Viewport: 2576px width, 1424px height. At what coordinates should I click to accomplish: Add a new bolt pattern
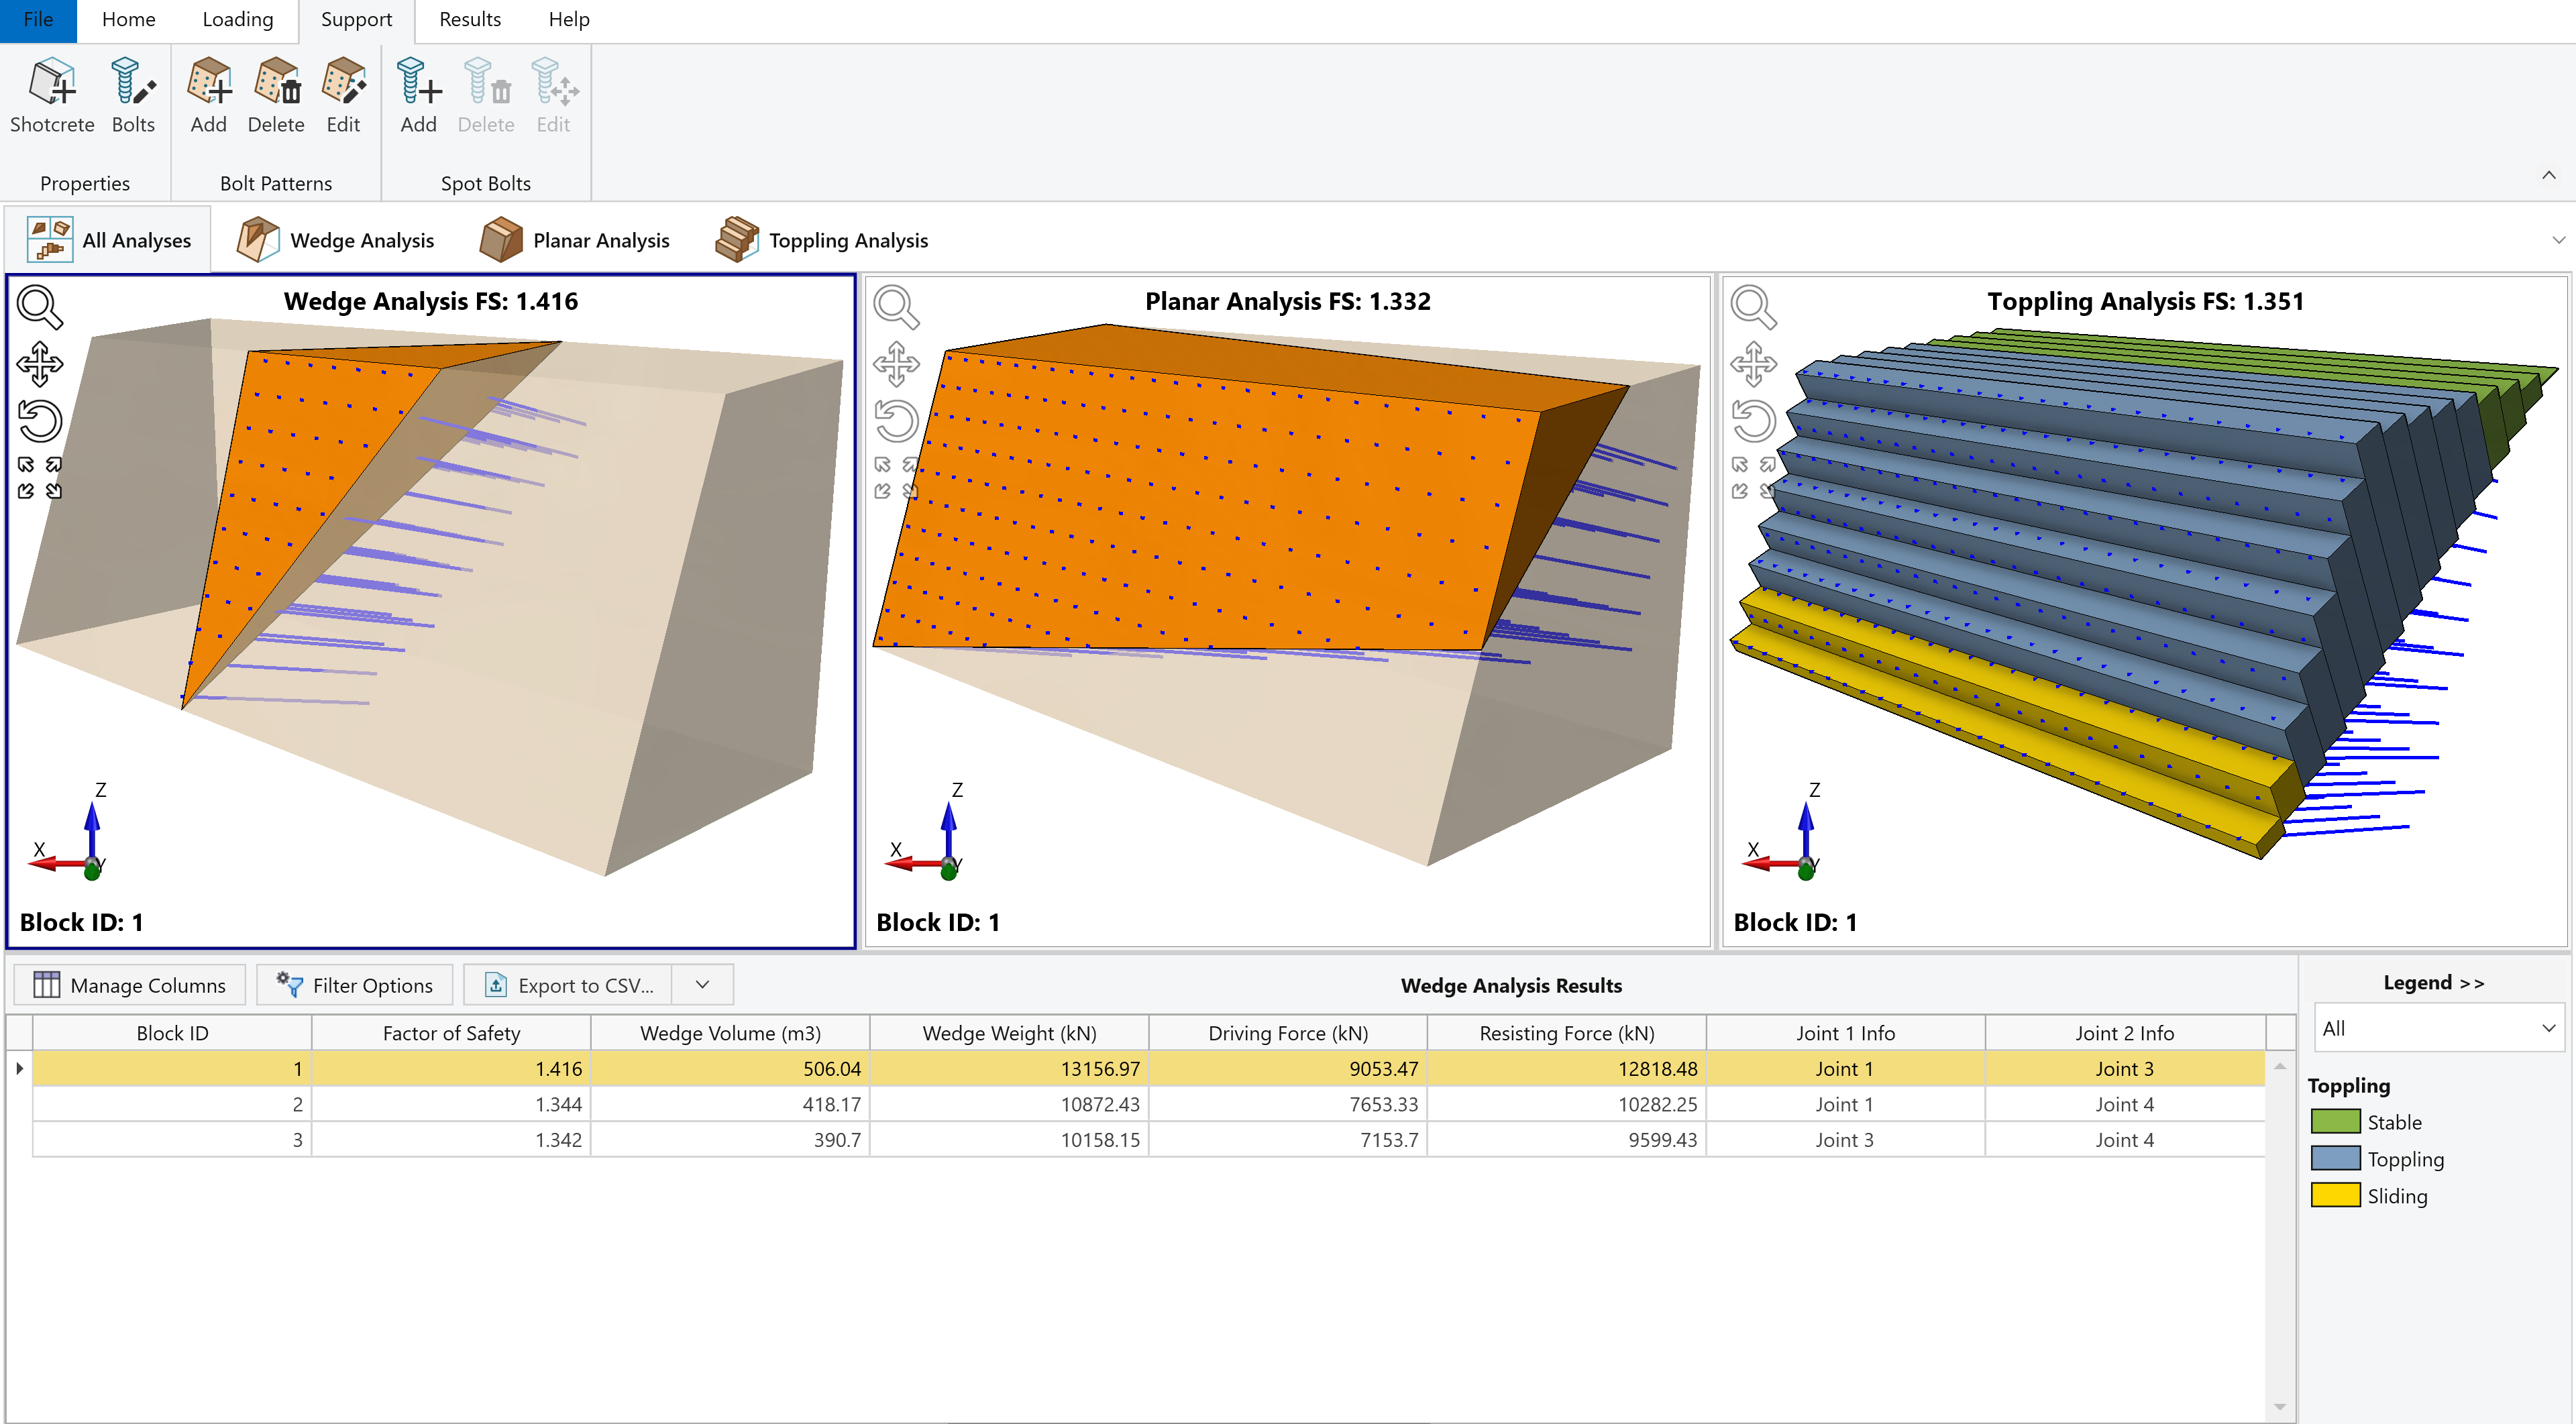pyautogui.click(x=208, y=95)
